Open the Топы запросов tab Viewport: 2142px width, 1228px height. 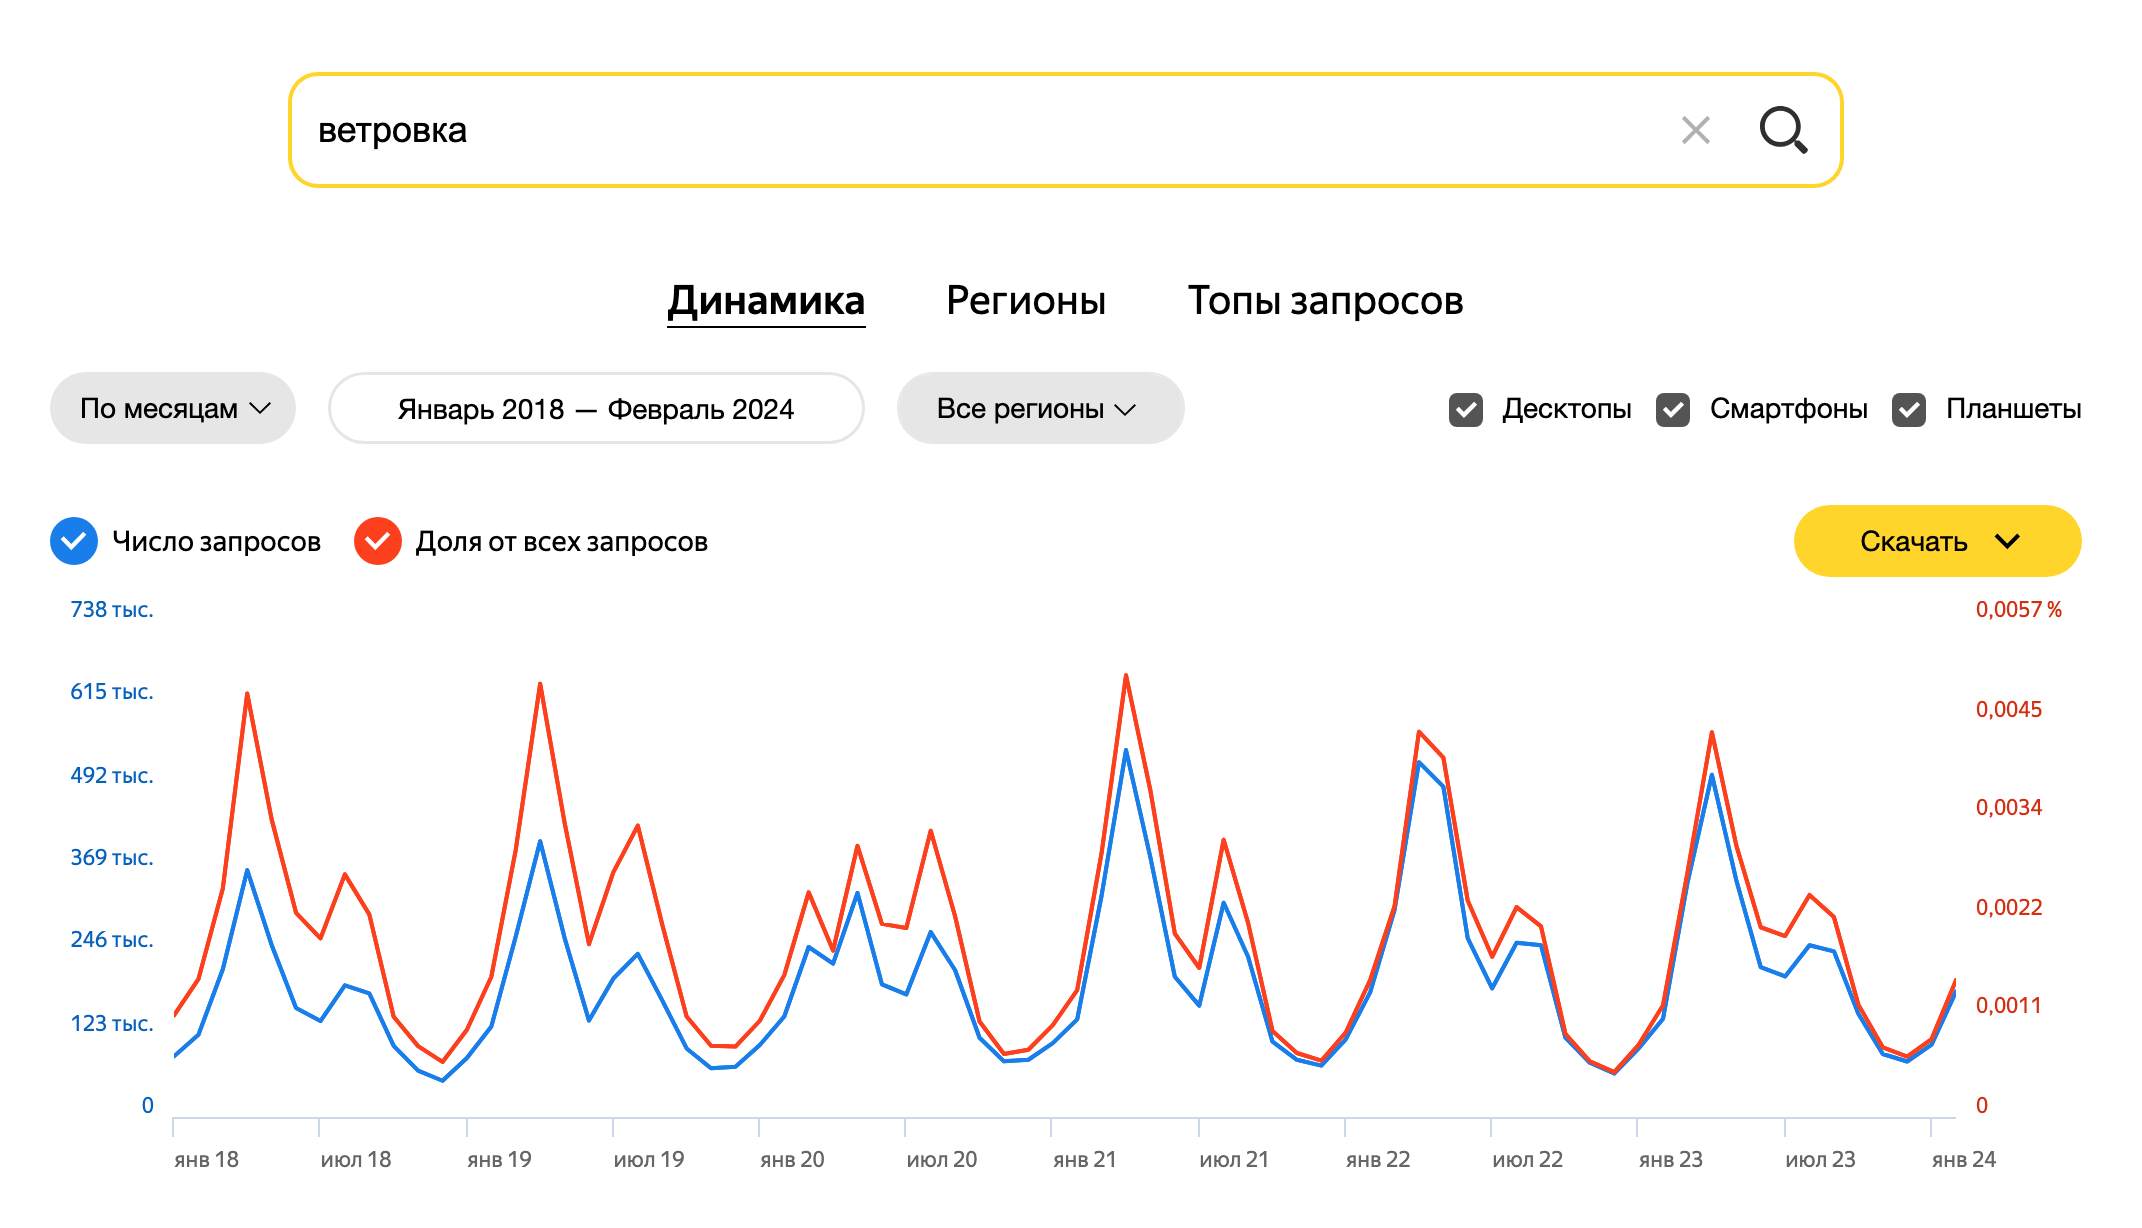coord(1325,300)
